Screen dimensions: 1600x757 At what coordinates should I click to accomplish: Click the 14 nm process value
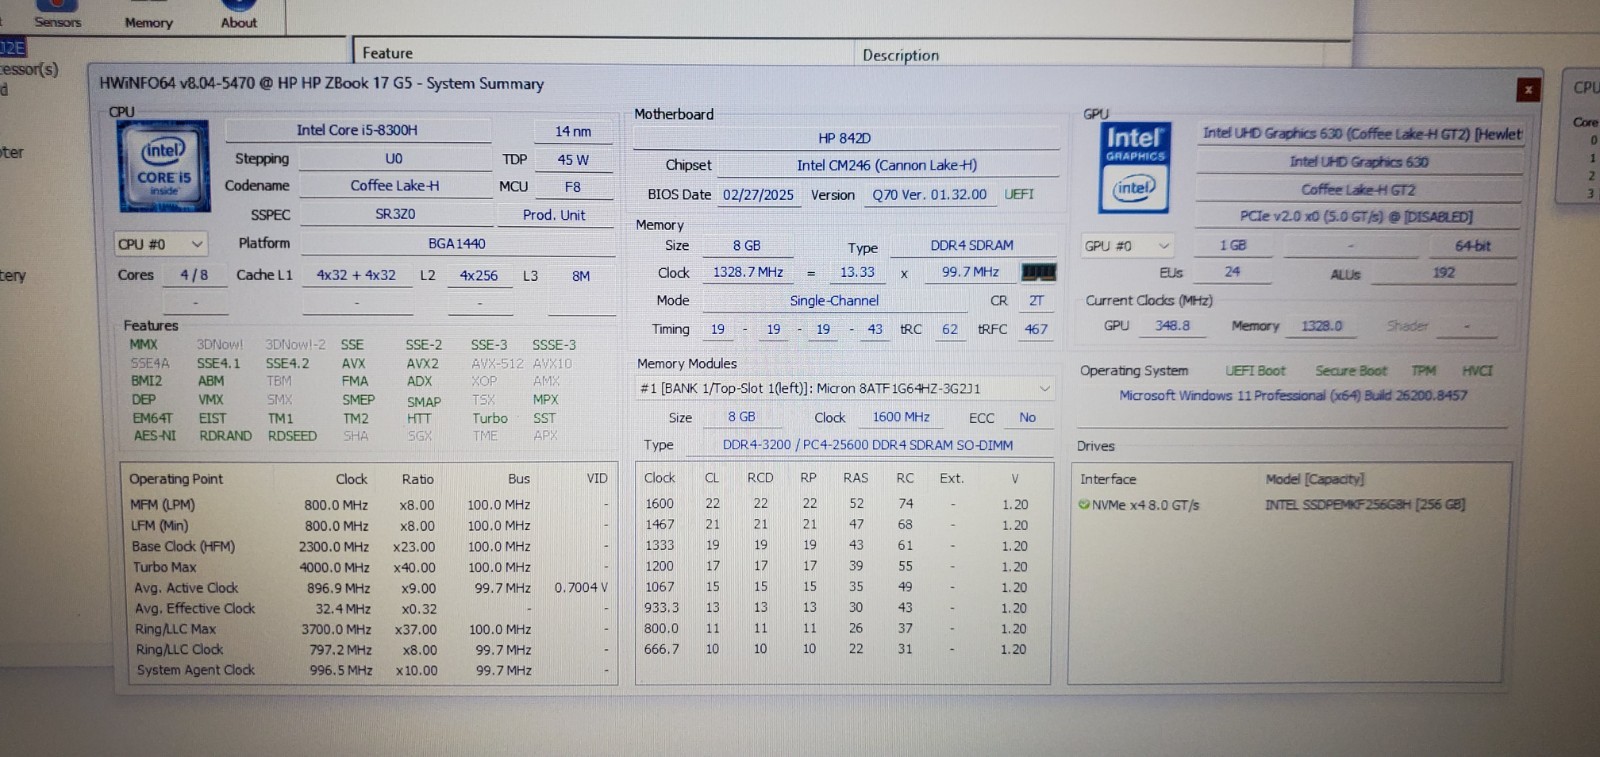(x=573, y=131)
